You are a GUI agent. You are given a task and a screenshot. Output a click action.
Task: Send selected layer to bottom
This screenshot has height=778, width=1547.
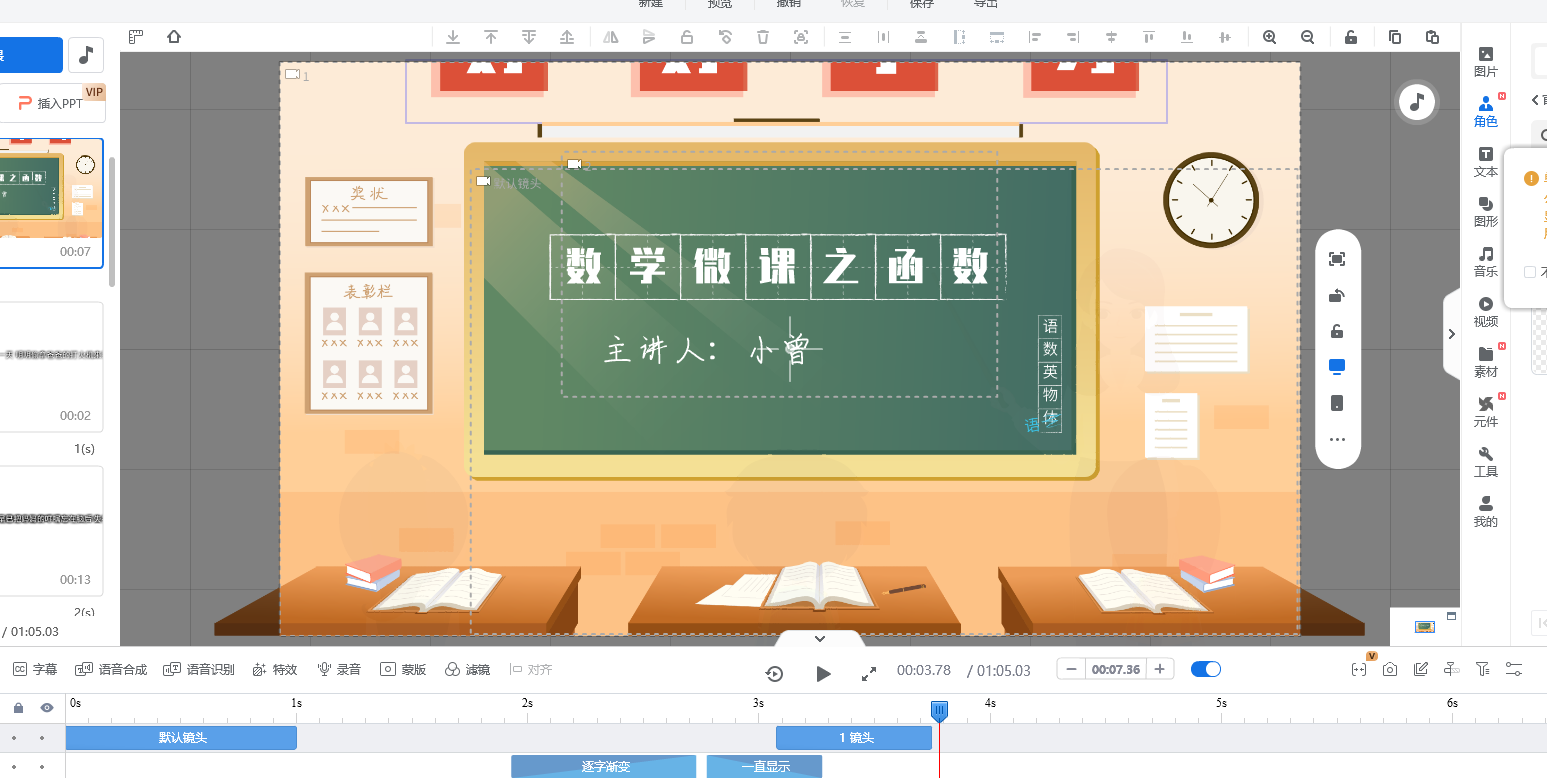(453, 37)
